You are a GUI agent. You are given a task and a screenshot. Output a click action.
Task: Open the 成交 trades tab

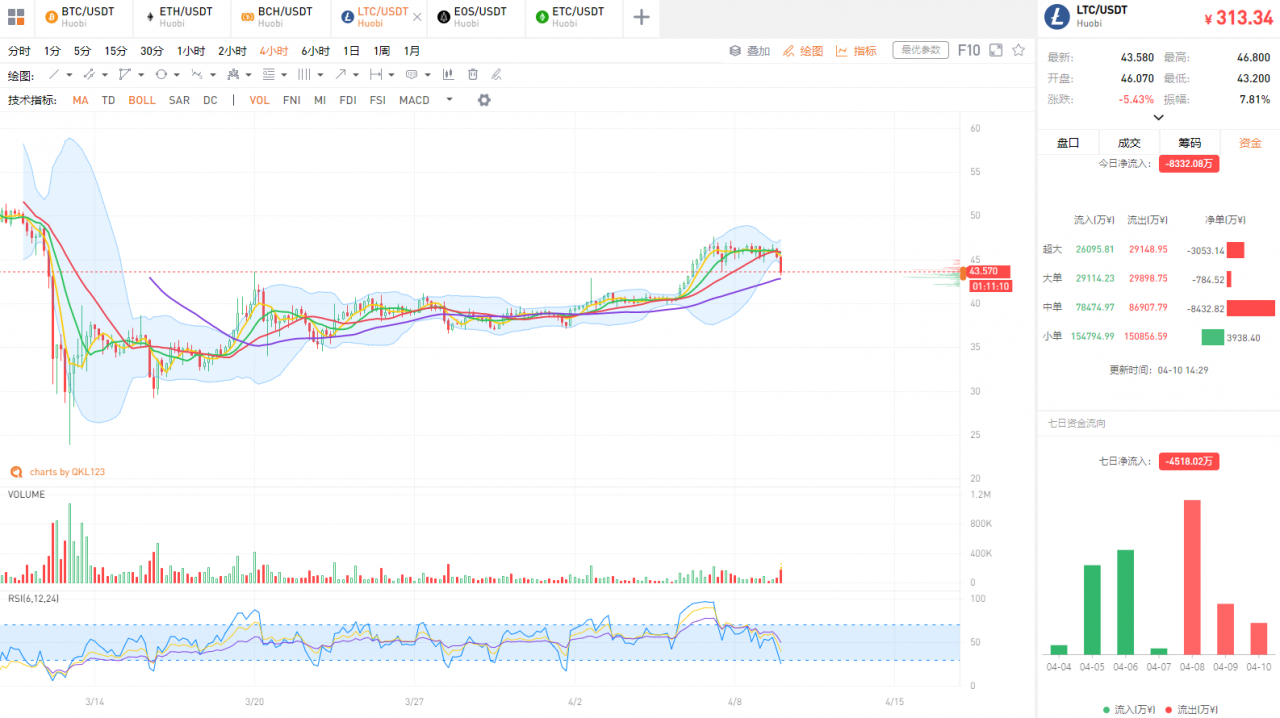1129,143
